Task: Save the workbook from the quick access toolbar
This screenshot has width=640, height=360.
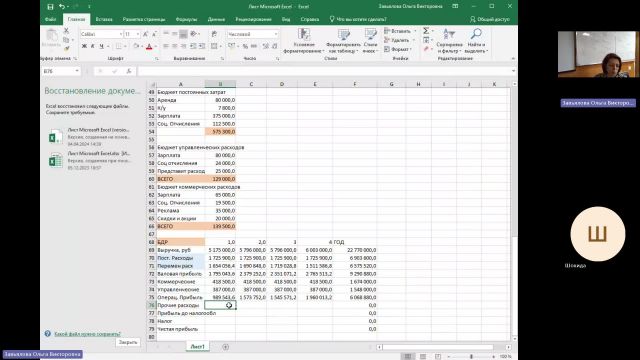Action: click(x=50, y=7)
